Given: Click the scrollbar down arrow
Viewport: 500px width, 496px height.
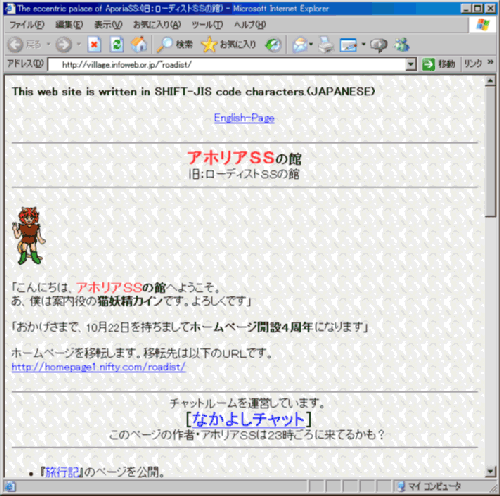Looking at the screenshot, I should (490, 471).
